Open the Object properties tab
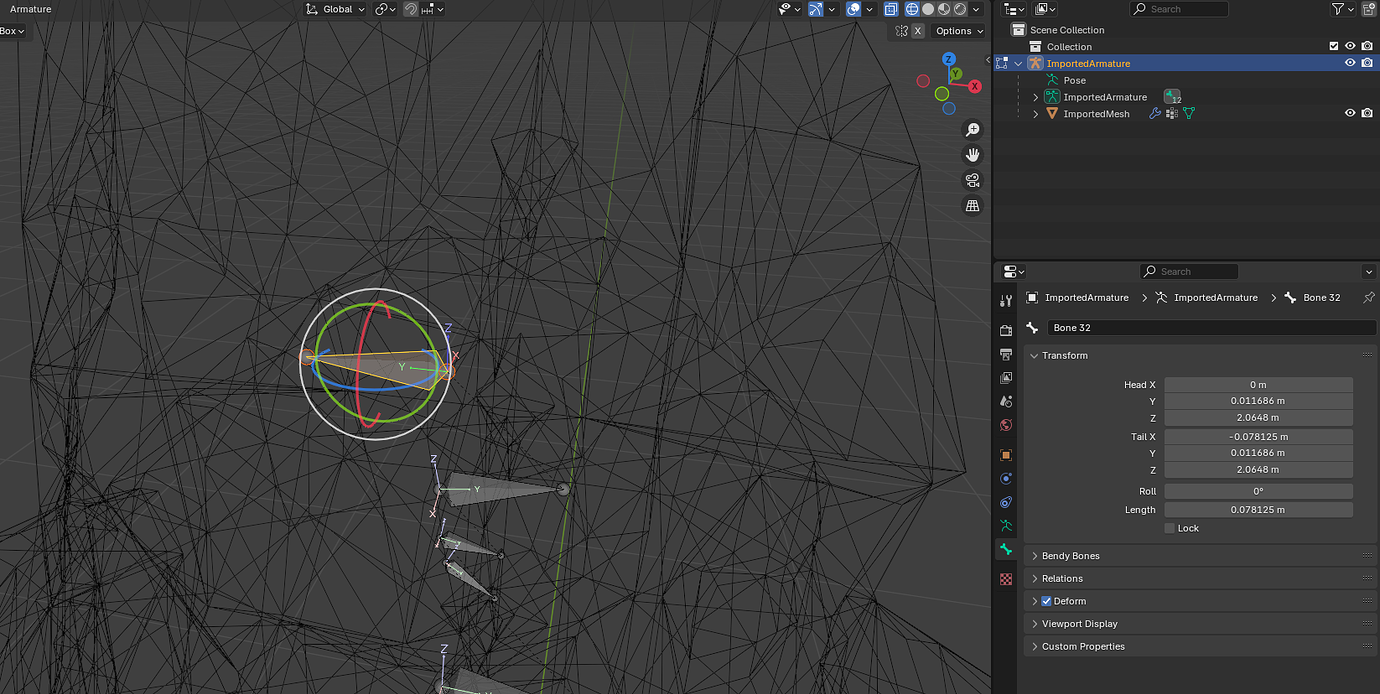The width and height of the screenshot is (1380, 694). tap(1006, 455)
